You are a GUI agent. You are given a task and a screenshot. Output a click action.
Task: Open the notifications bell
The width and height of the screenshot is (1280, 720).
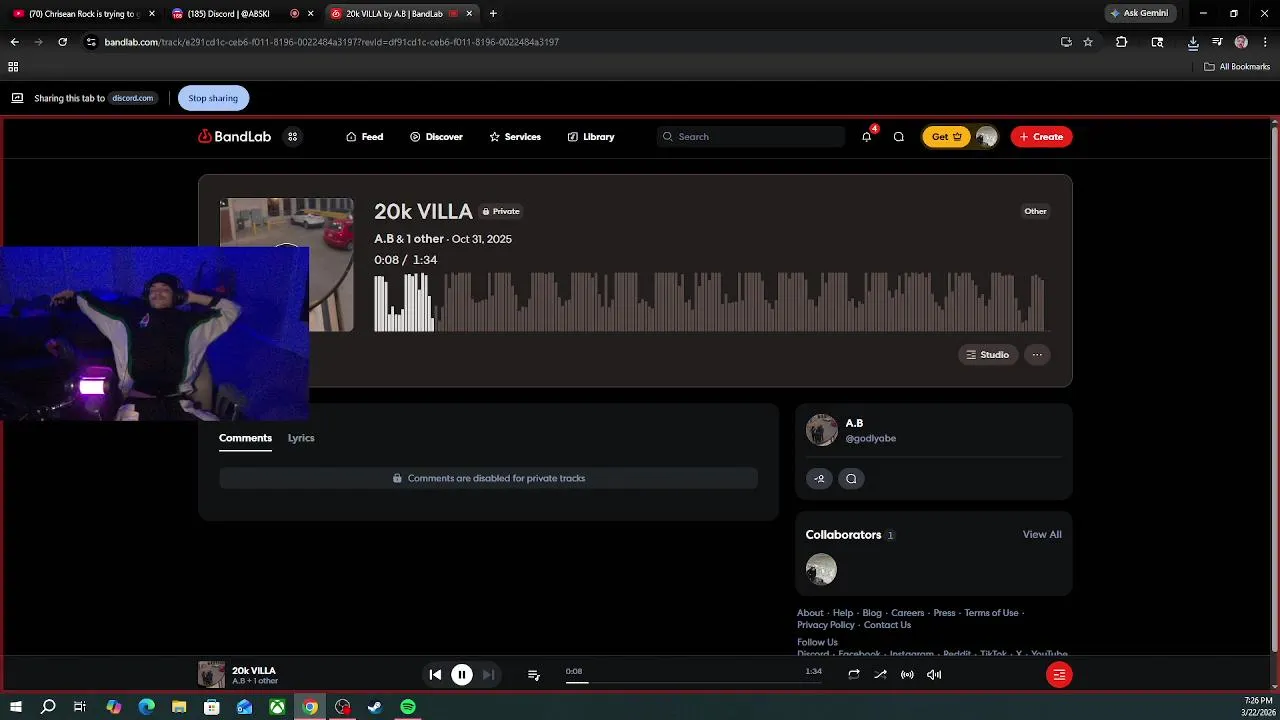(x=867, y=137)
